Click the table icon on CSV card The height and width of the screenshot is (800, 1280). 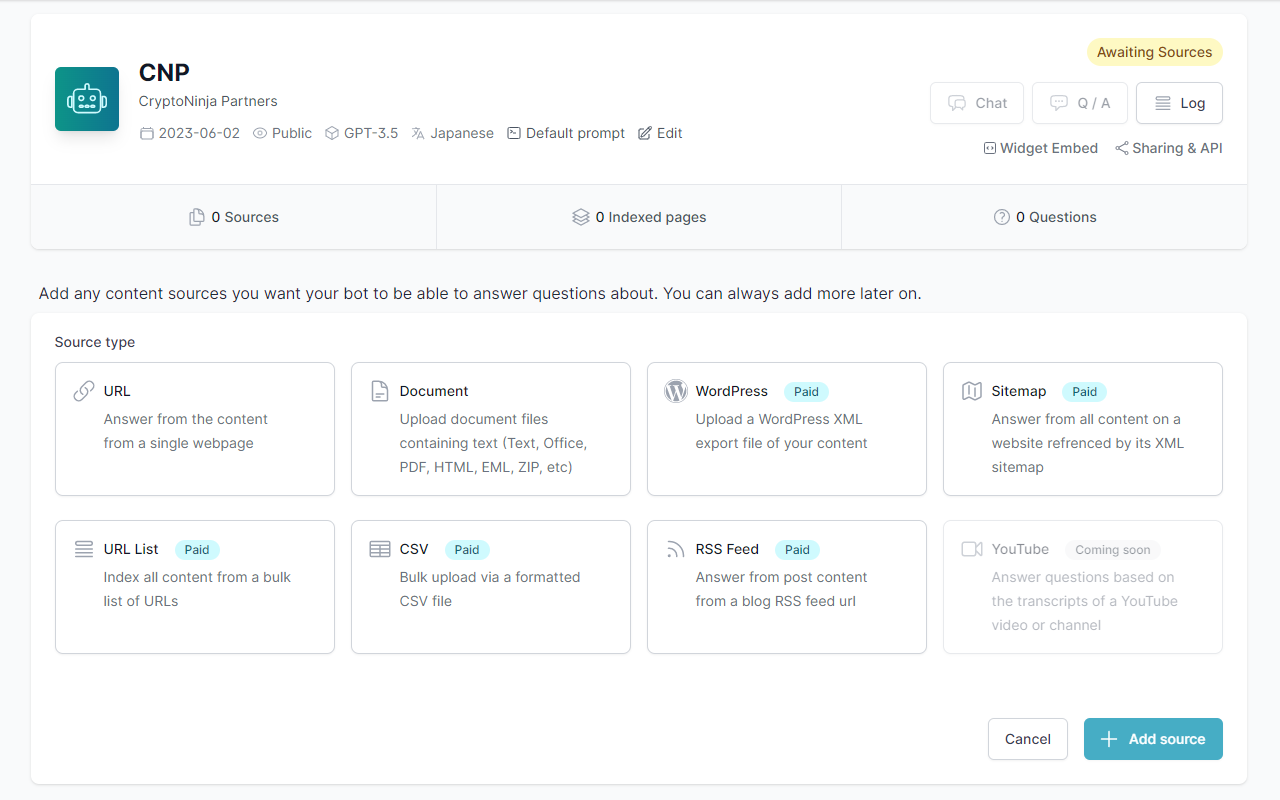380,549
